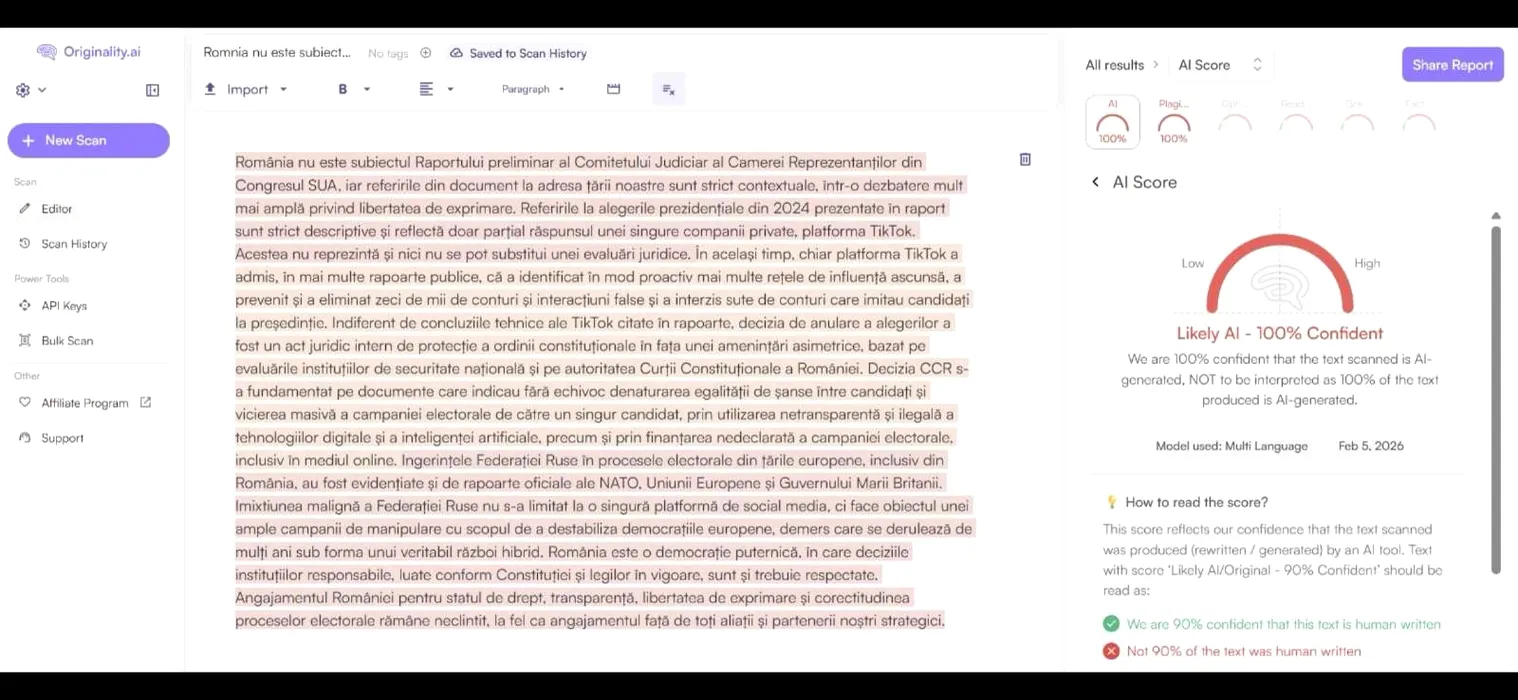Open the Paragraph style dropdown
The image size is (1518, 700).
(x=532, y=89)
